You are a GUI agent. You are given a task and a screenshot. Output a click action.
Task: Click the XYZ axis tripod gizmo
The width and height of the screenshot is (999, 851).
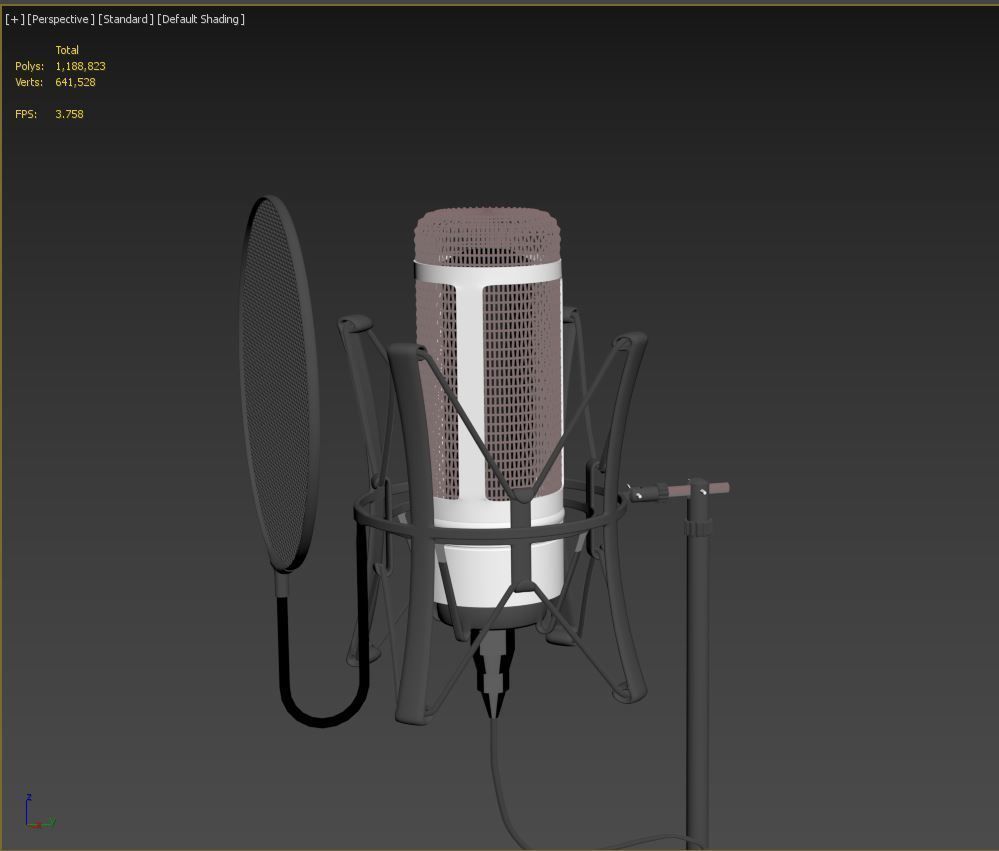(40, 812)
